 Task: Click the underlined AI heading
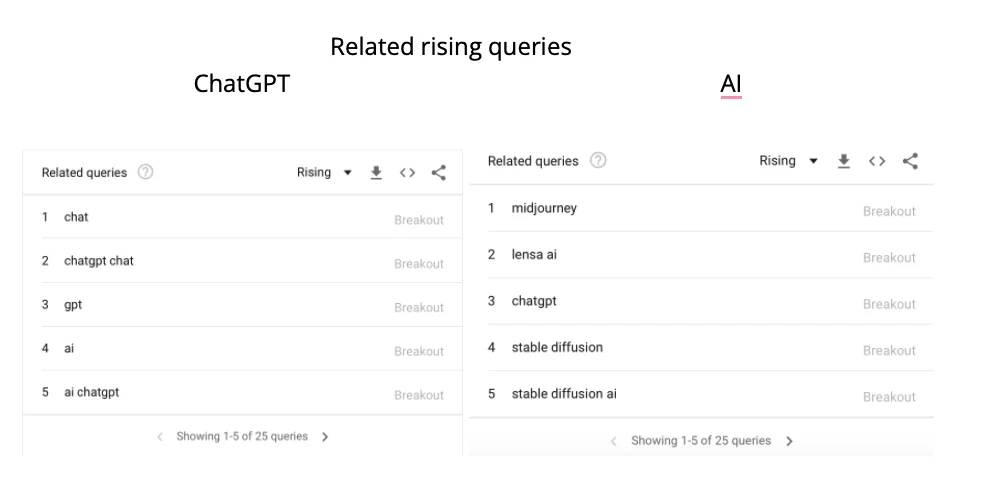[731, 85]
